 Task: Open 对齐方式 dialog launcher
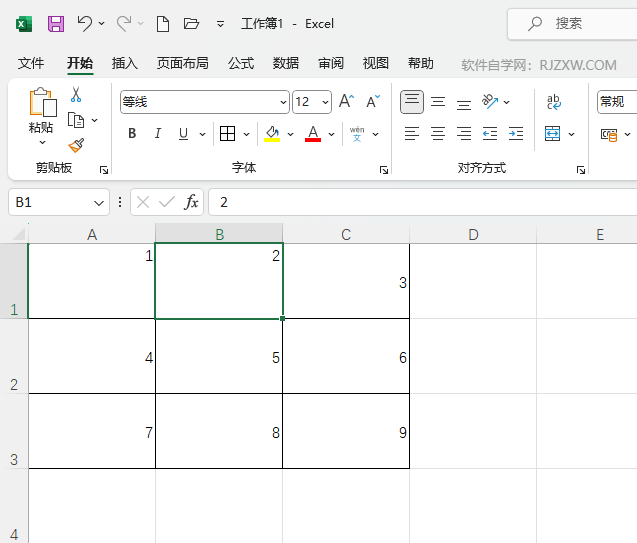(x=581, y=170)
